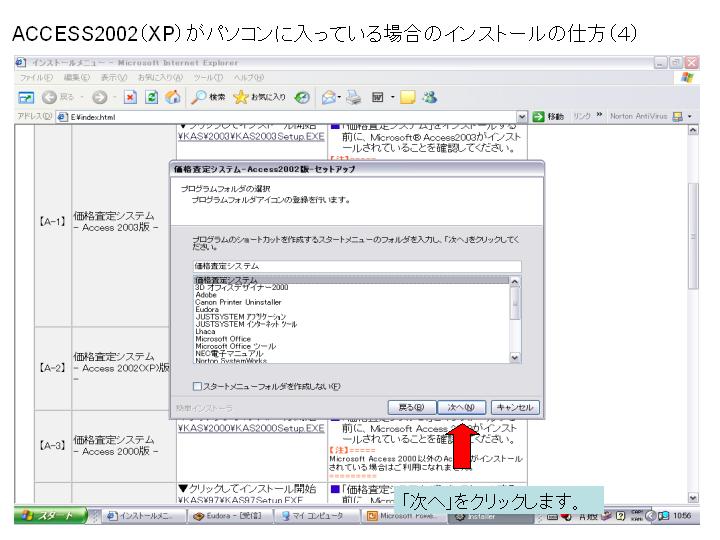Open the Search (検索) magnifier button
720x540 pixels.
tap(208, 97)
